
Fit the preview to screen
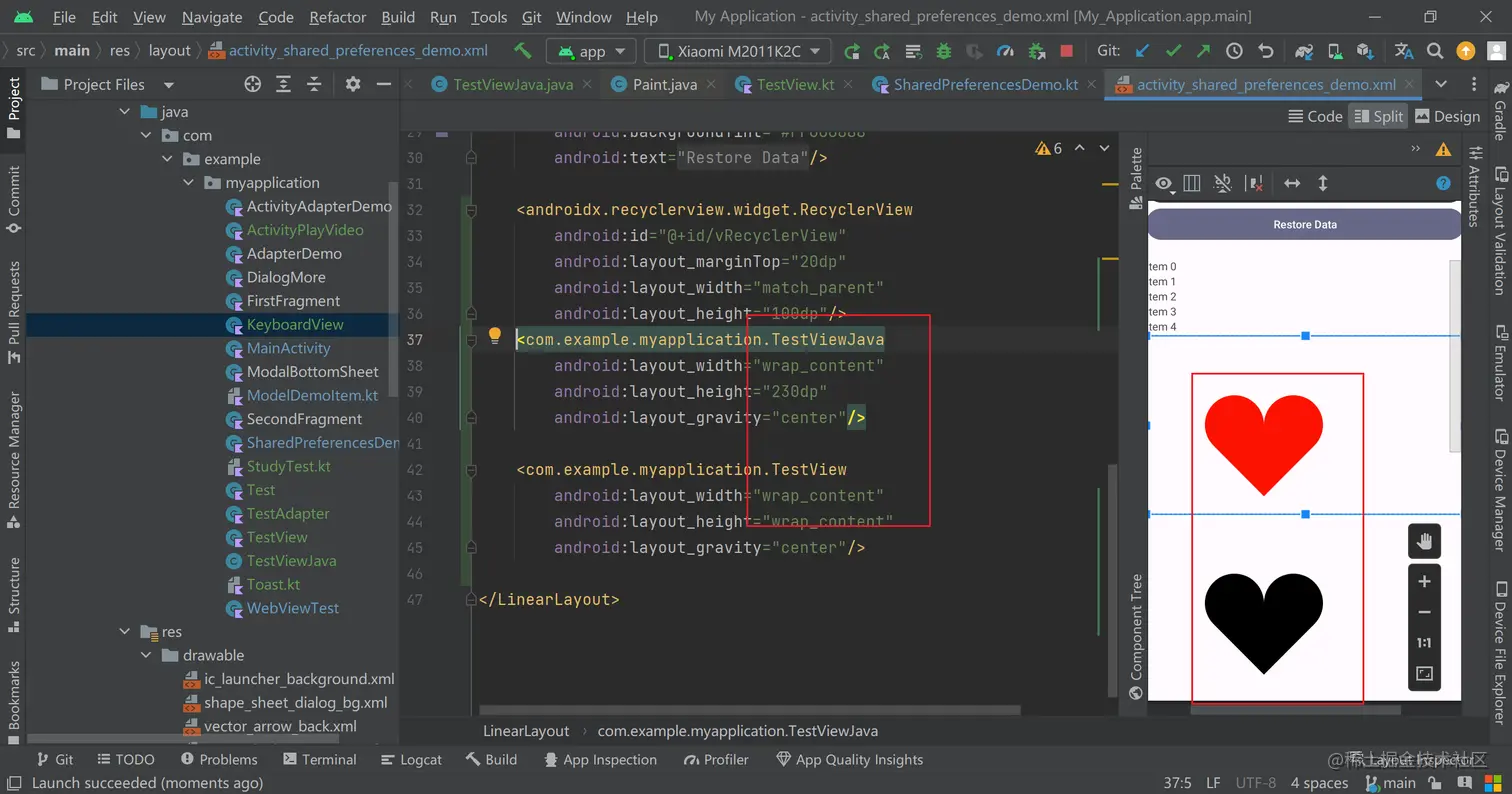pos(1424,674)
